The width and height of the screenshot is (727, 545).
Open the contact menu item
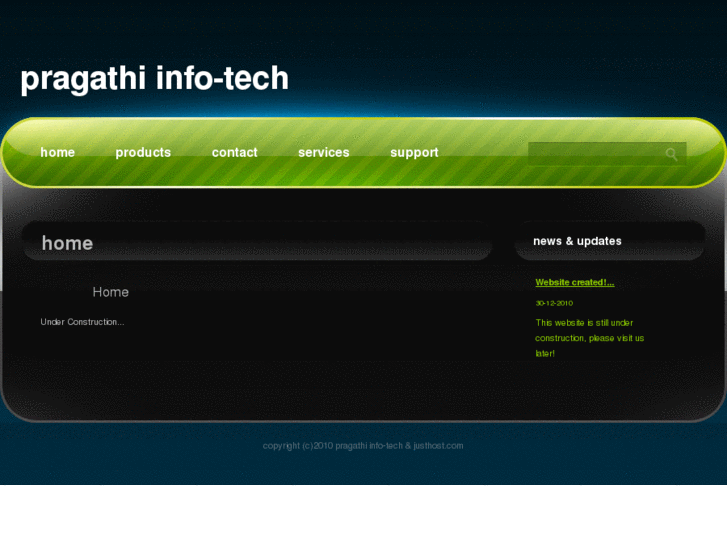pyautogui.click(x=235, y=152)
